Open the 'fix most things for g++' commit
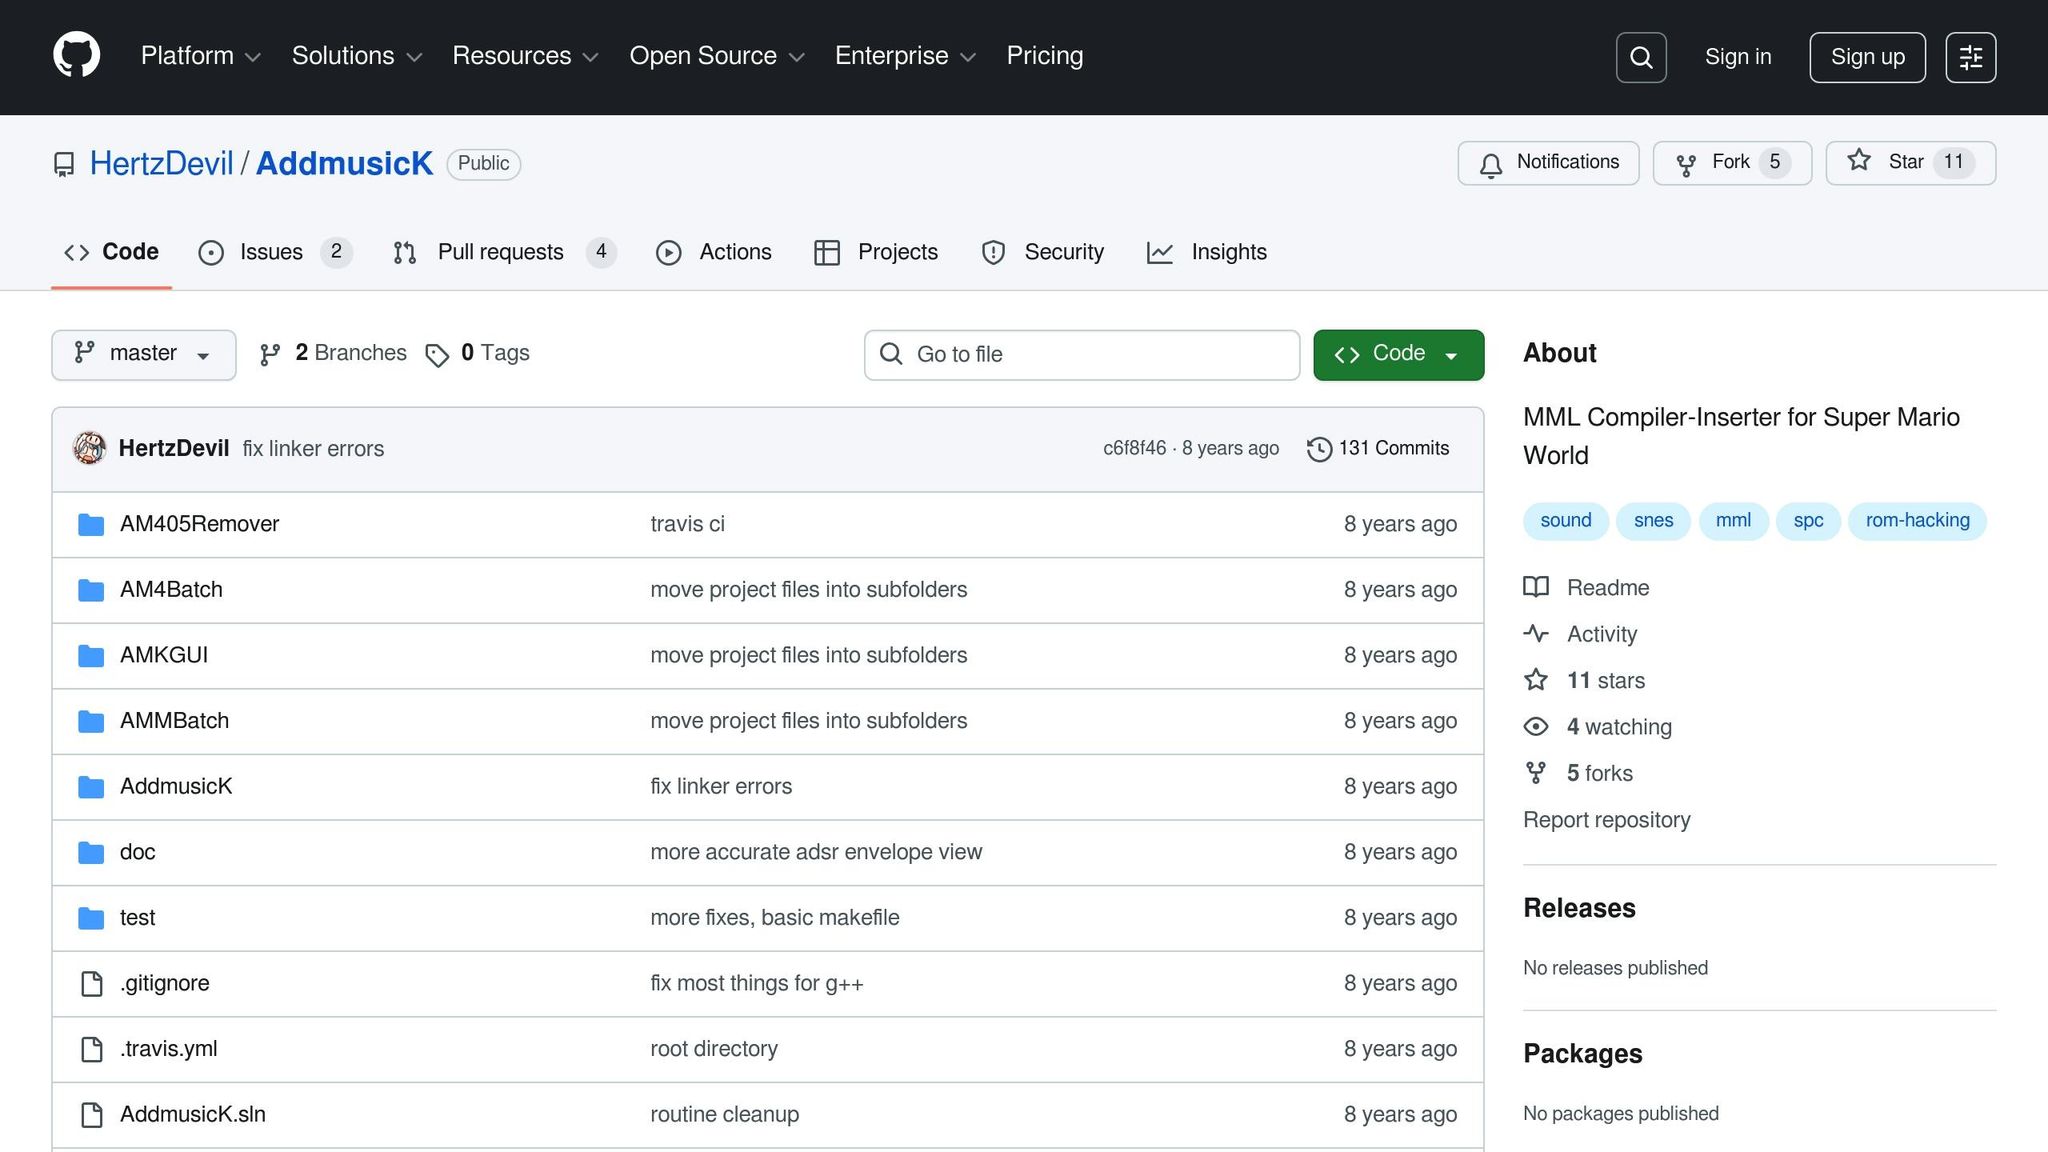Viewport: 2048px width, 1152px height. pyautogui.click(x=757, y=984)
